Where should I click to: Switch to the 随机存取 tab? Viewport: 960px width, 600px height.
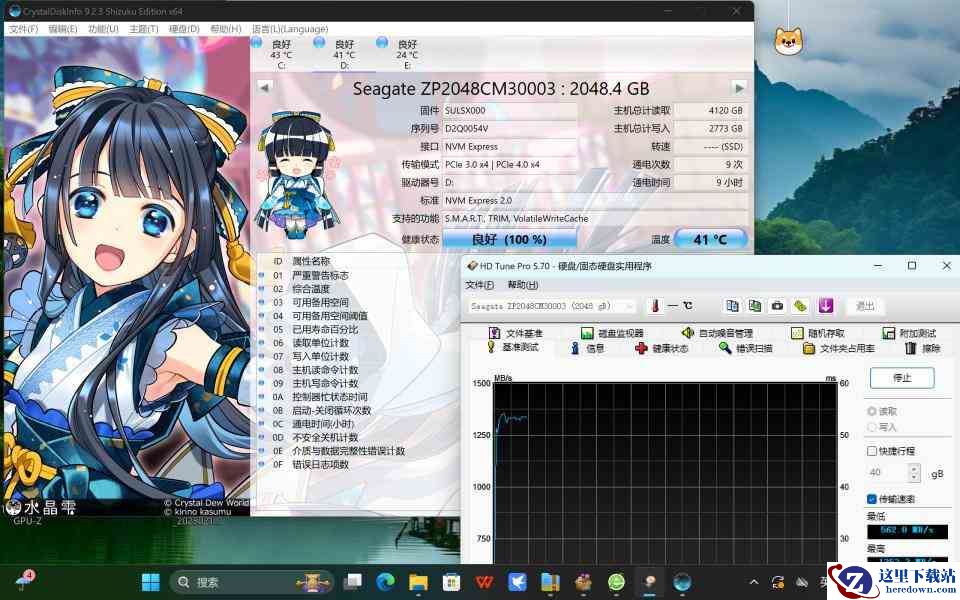[x=818, y=333]
